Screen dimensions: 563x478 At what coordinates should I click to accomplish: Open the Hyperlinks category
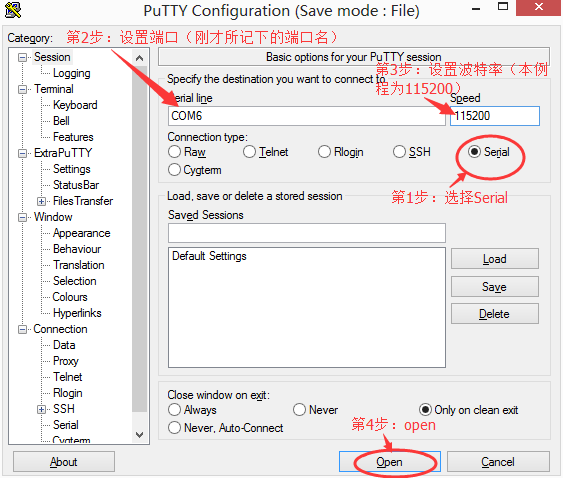tap(77, 313)
